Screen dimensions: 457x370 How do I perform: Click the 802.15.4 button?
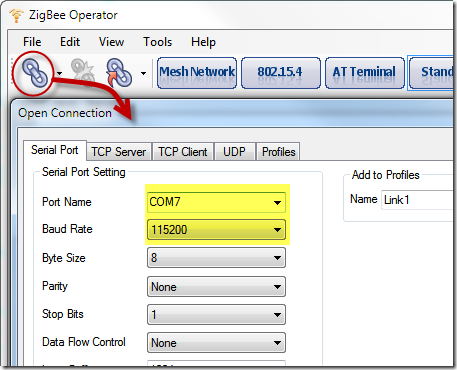[x=281, y=73]
